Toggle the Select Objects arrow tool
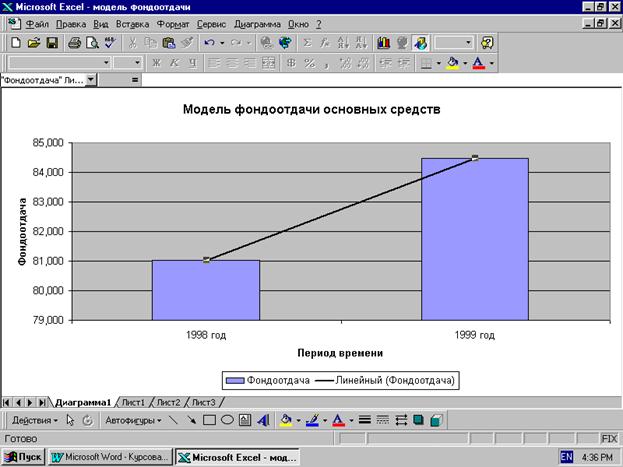 (70, 421)
